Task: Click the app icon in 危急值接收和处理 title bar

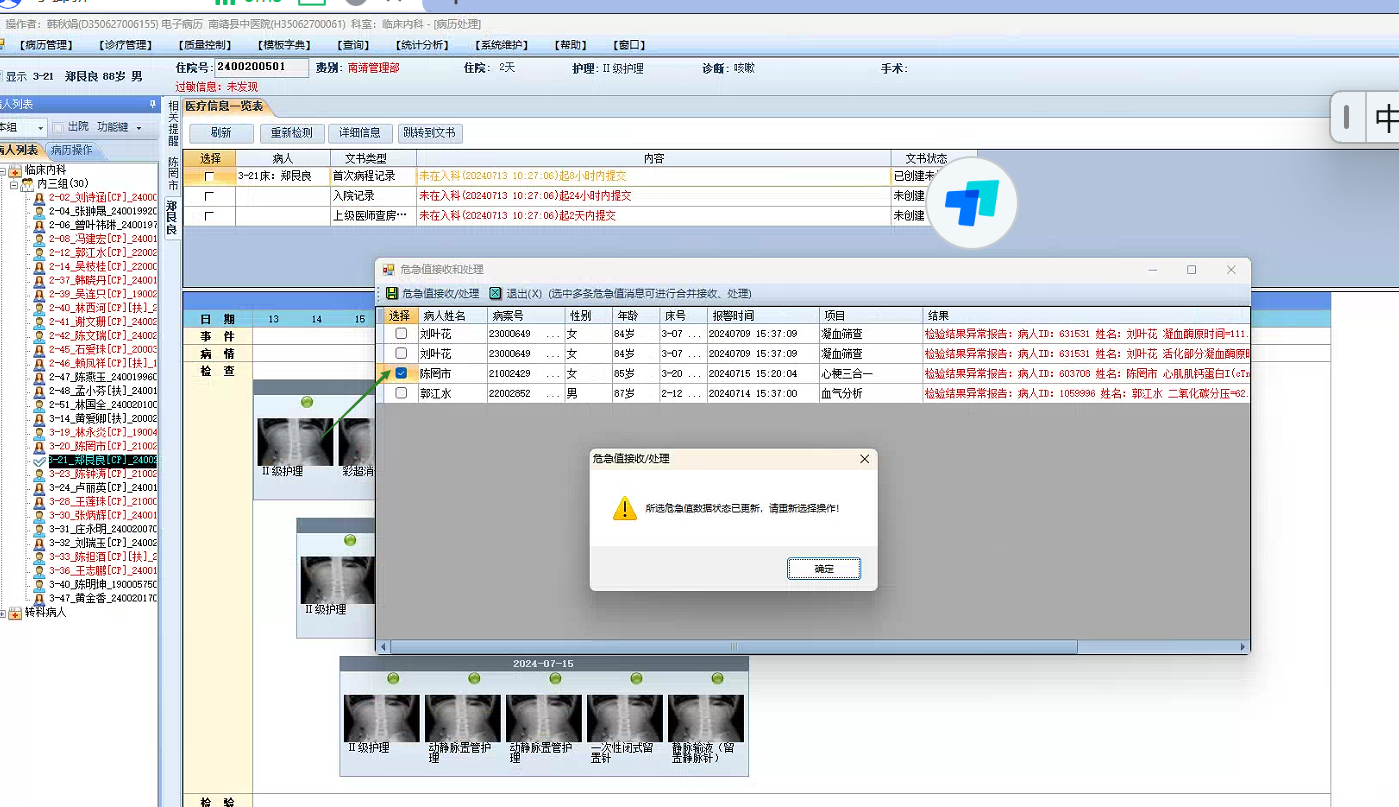Action: [x=388, y=270]
